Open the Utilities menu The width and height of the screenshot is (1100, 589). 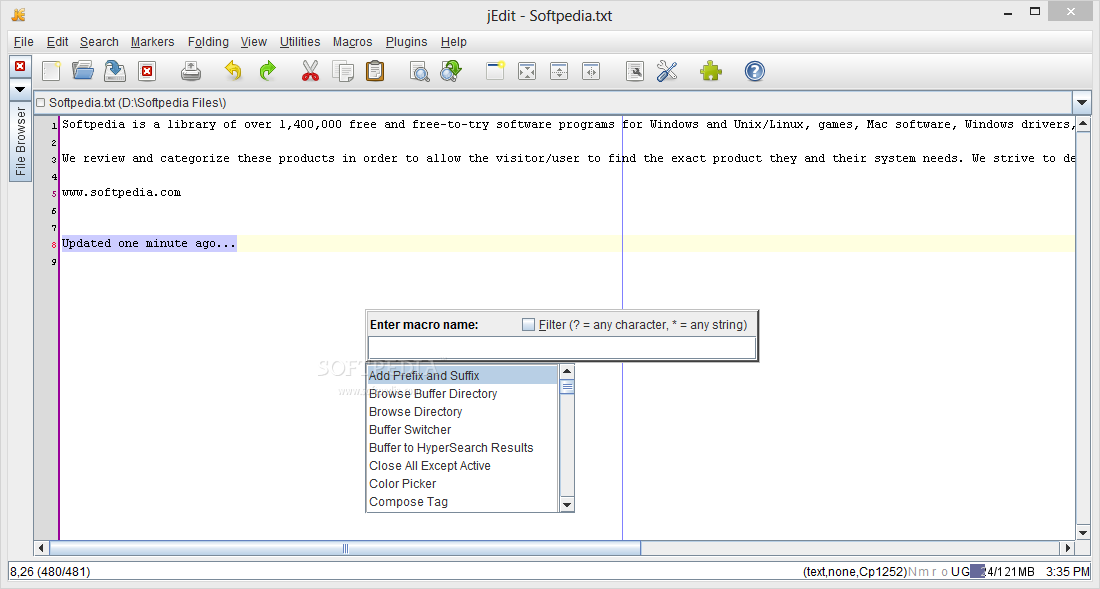(x=300, y=42)
